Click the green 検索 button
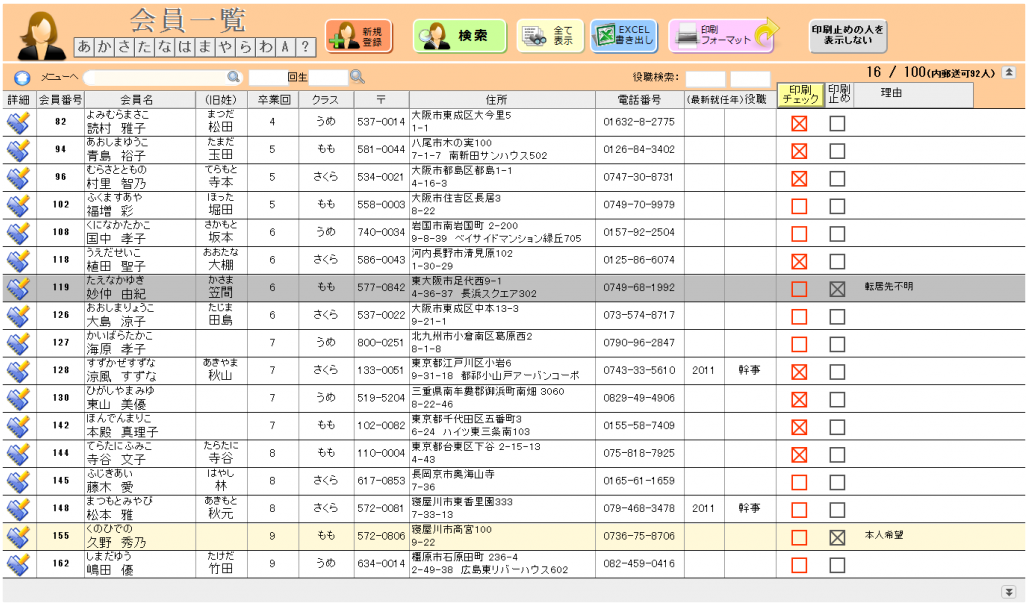The image size is (1028, 605). (x=460, y=35)
